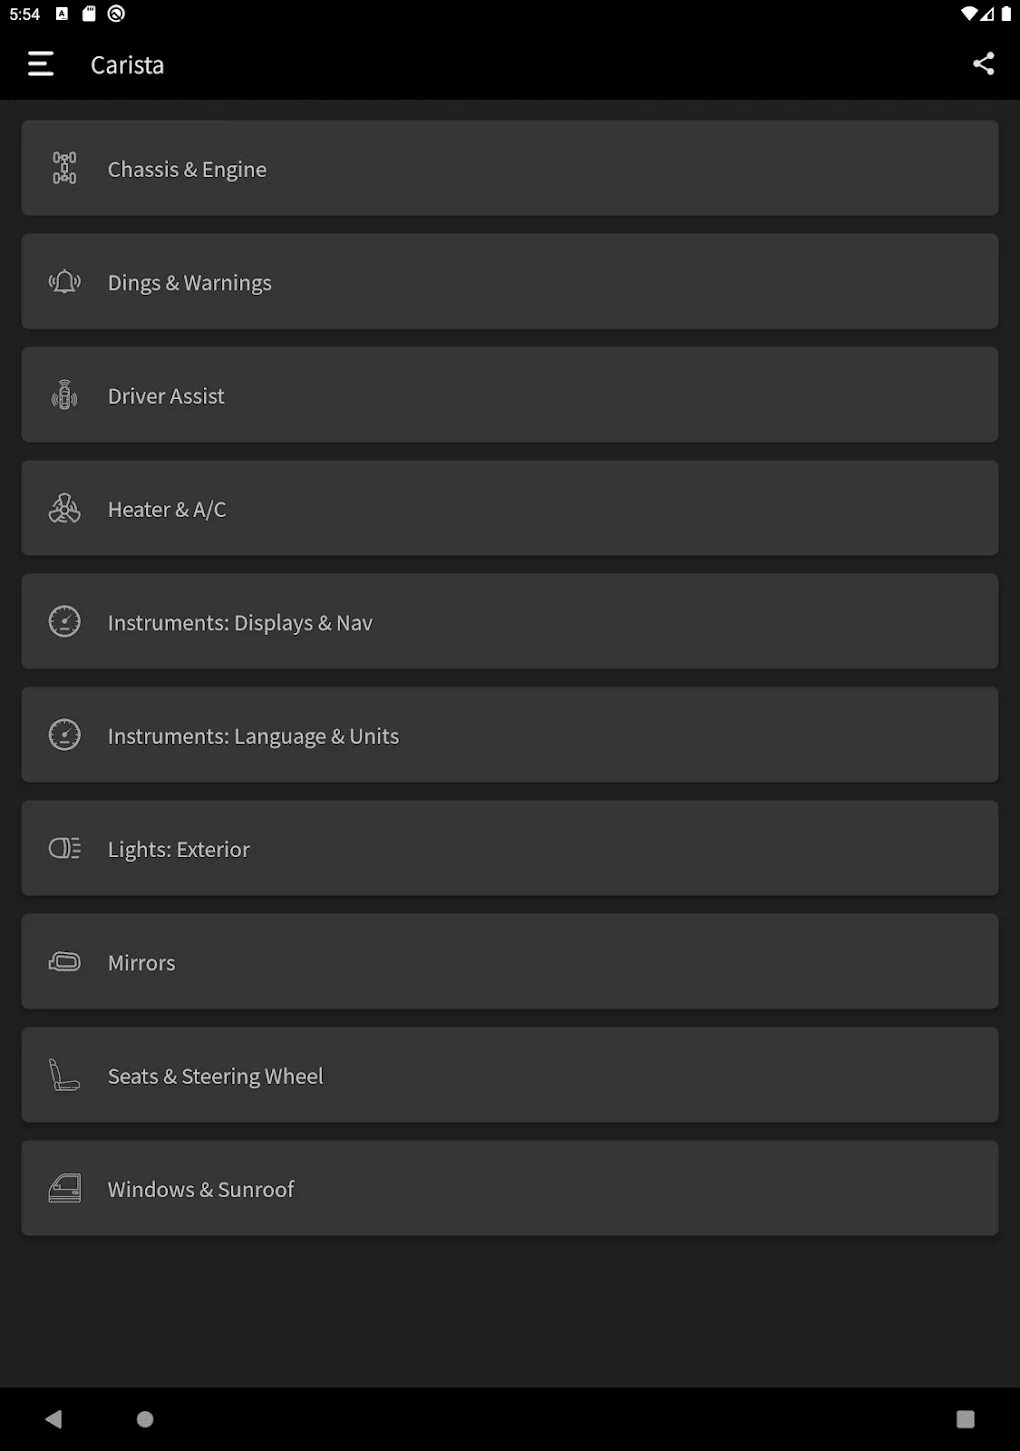Click the Heater & A/C fan icon
The width and height of the screenshot is (1020, 1451).
(65, 509)
